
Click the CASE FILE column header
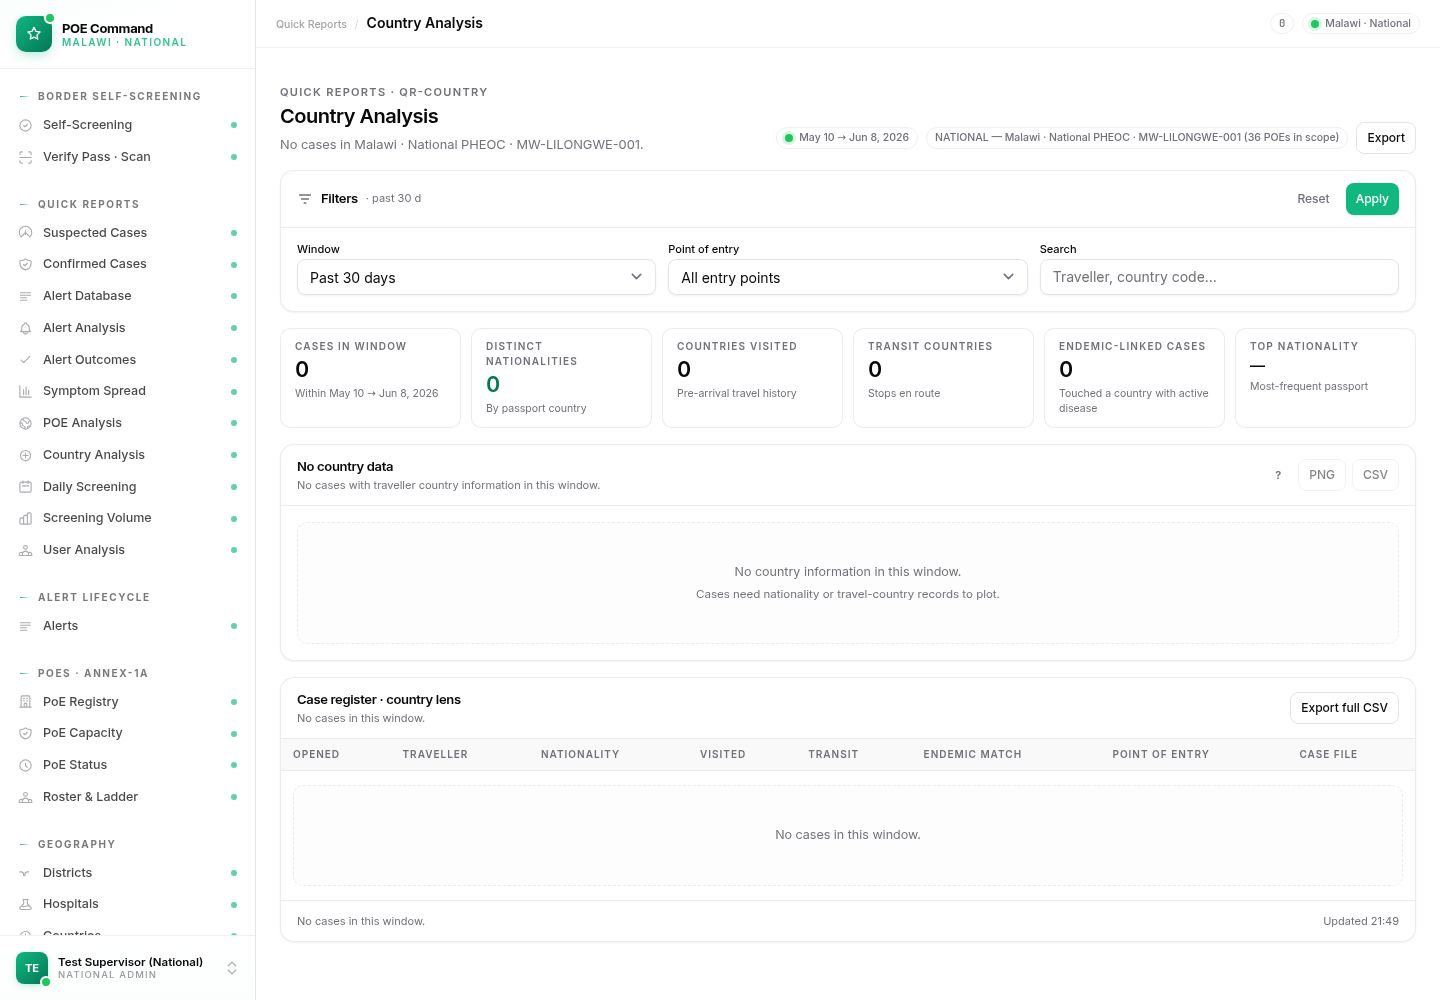1328,755
